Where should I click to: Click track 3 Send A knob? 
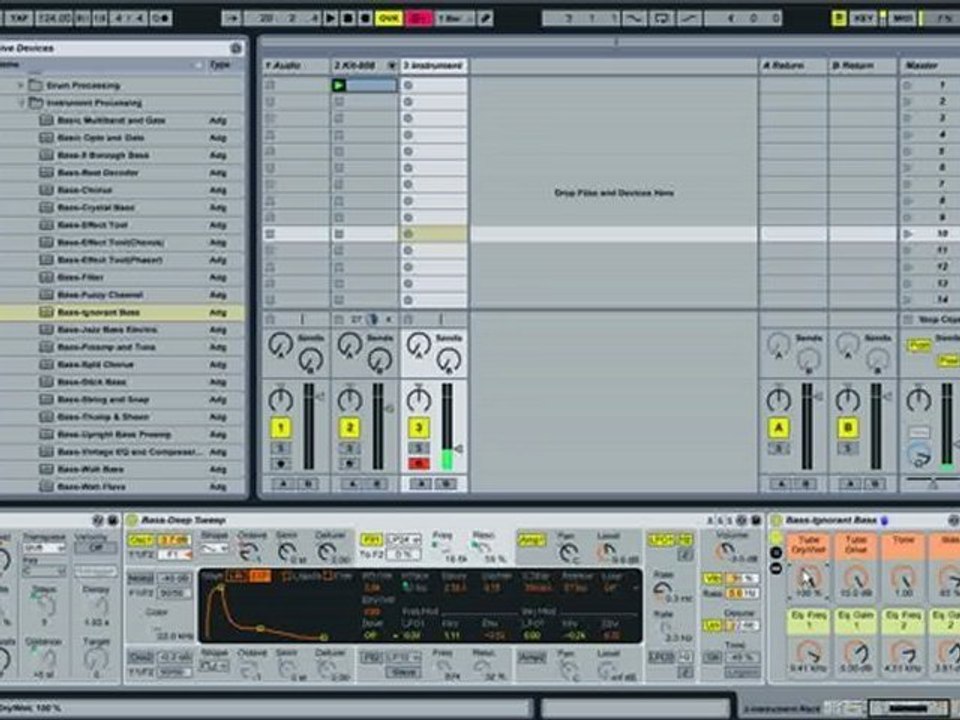(x=418, y=345)
